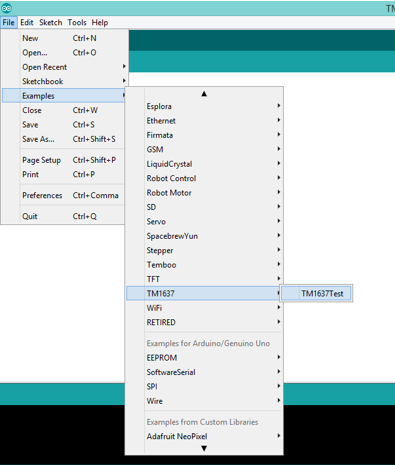Viewport: 395px width, 465px height.
Task: Open the Help menu
Action: click(x=100, y=23)
